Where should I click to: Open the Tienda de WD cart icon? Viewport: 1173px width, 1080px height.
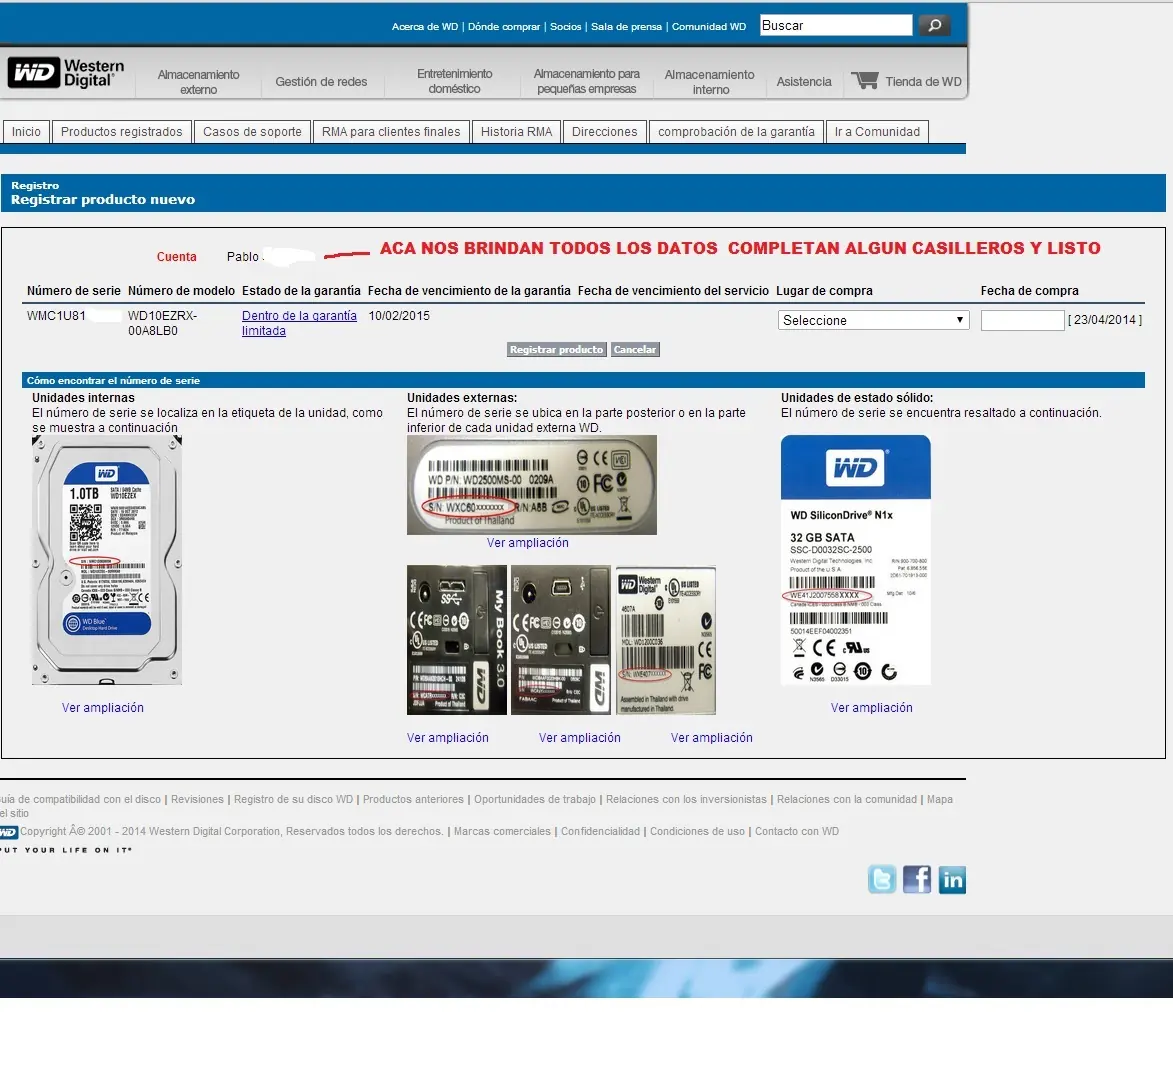(865, 80)
